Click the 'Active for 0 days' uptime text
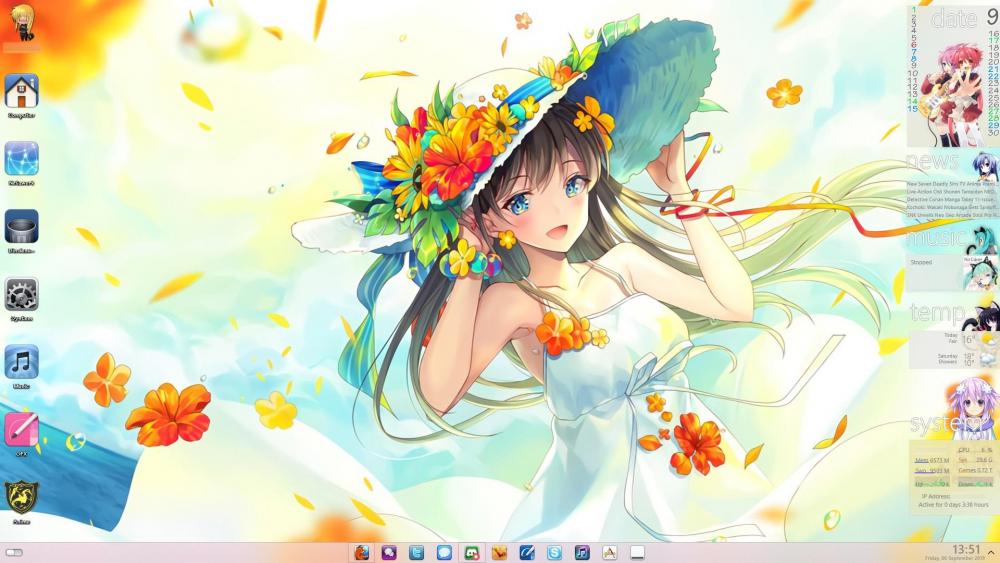1000x563 pixels. click(x=953, y=505)
